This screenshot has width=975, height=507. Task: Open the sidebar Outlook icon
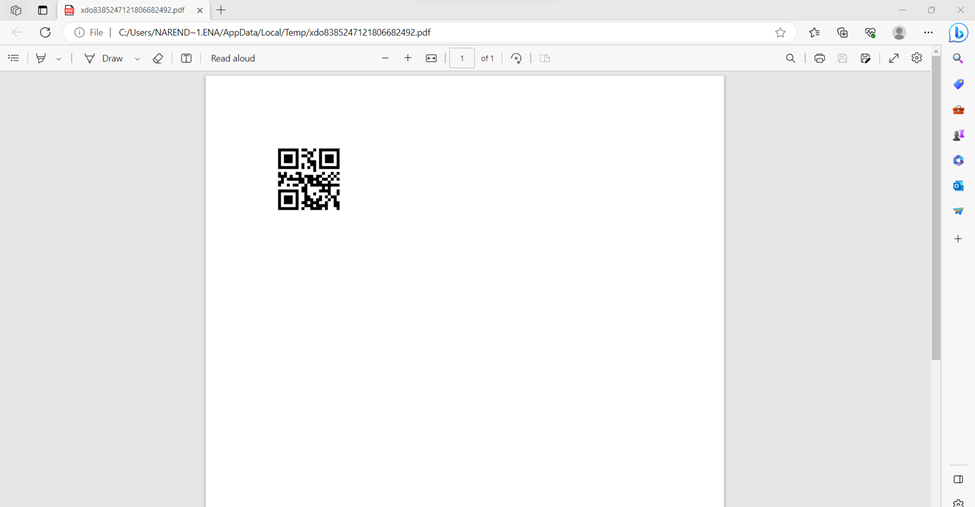click(958, 186)
